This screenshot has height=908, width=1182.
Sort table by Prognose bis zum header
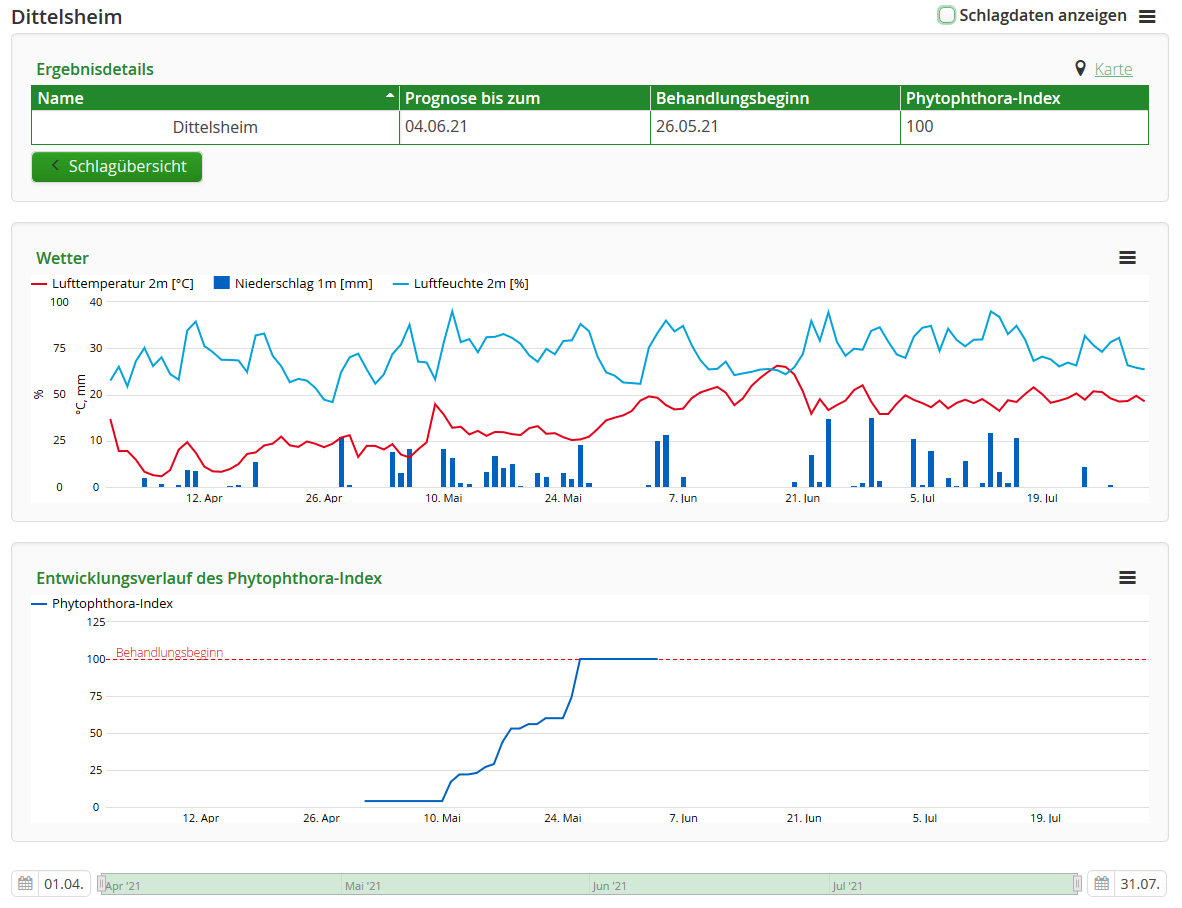(472, 98)
